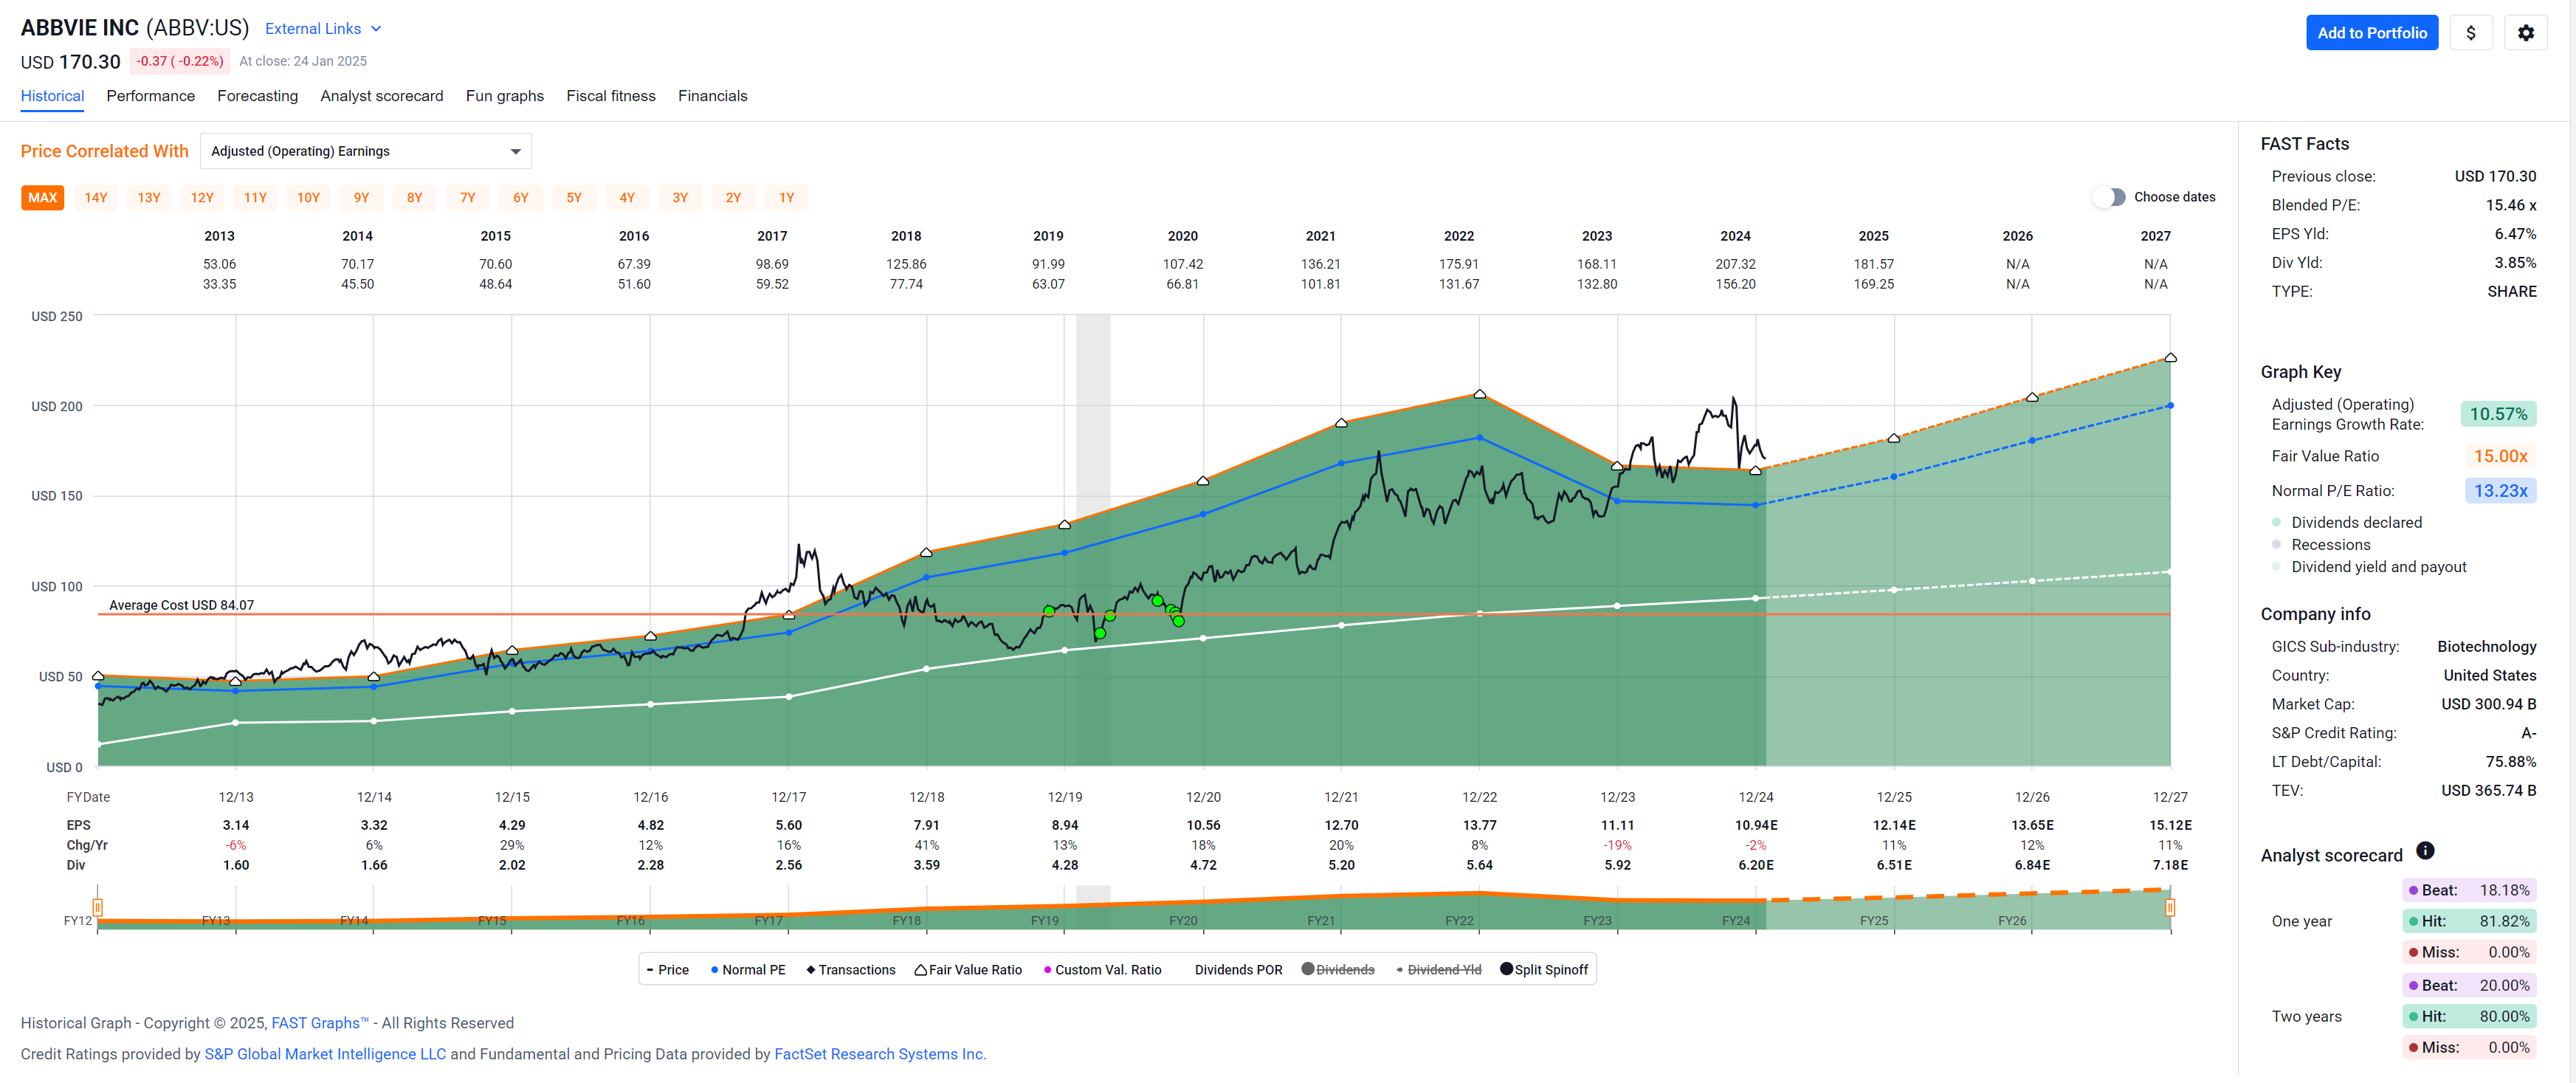
Task: Select the 5Y time range
Action: click(574, 198)
